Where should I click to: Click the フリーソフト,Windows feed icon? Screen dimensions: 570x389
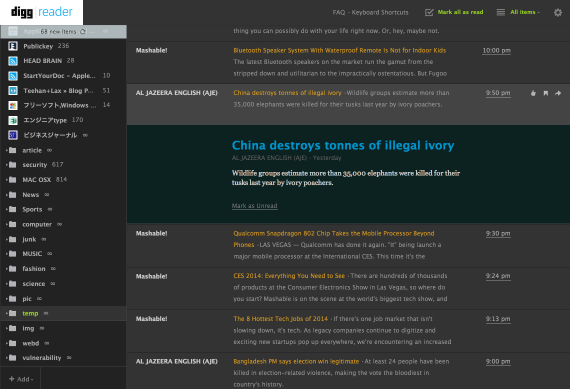tap(13, 105)
